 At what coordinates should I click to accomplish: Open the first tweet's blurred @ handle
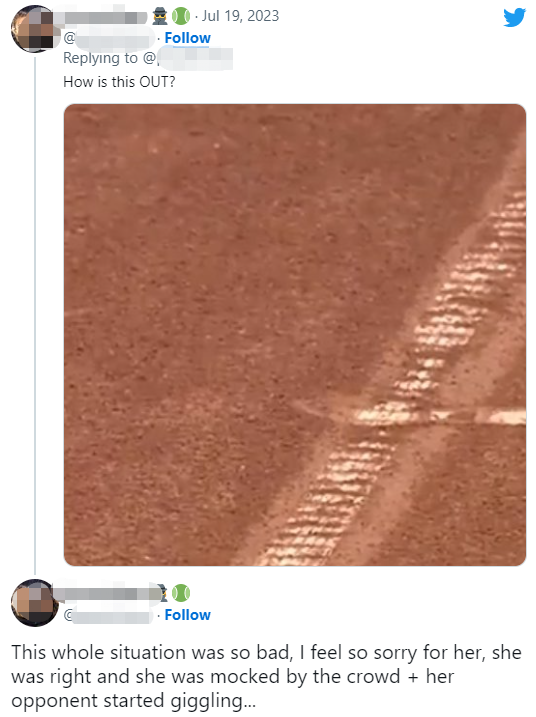tap(109, 38)
